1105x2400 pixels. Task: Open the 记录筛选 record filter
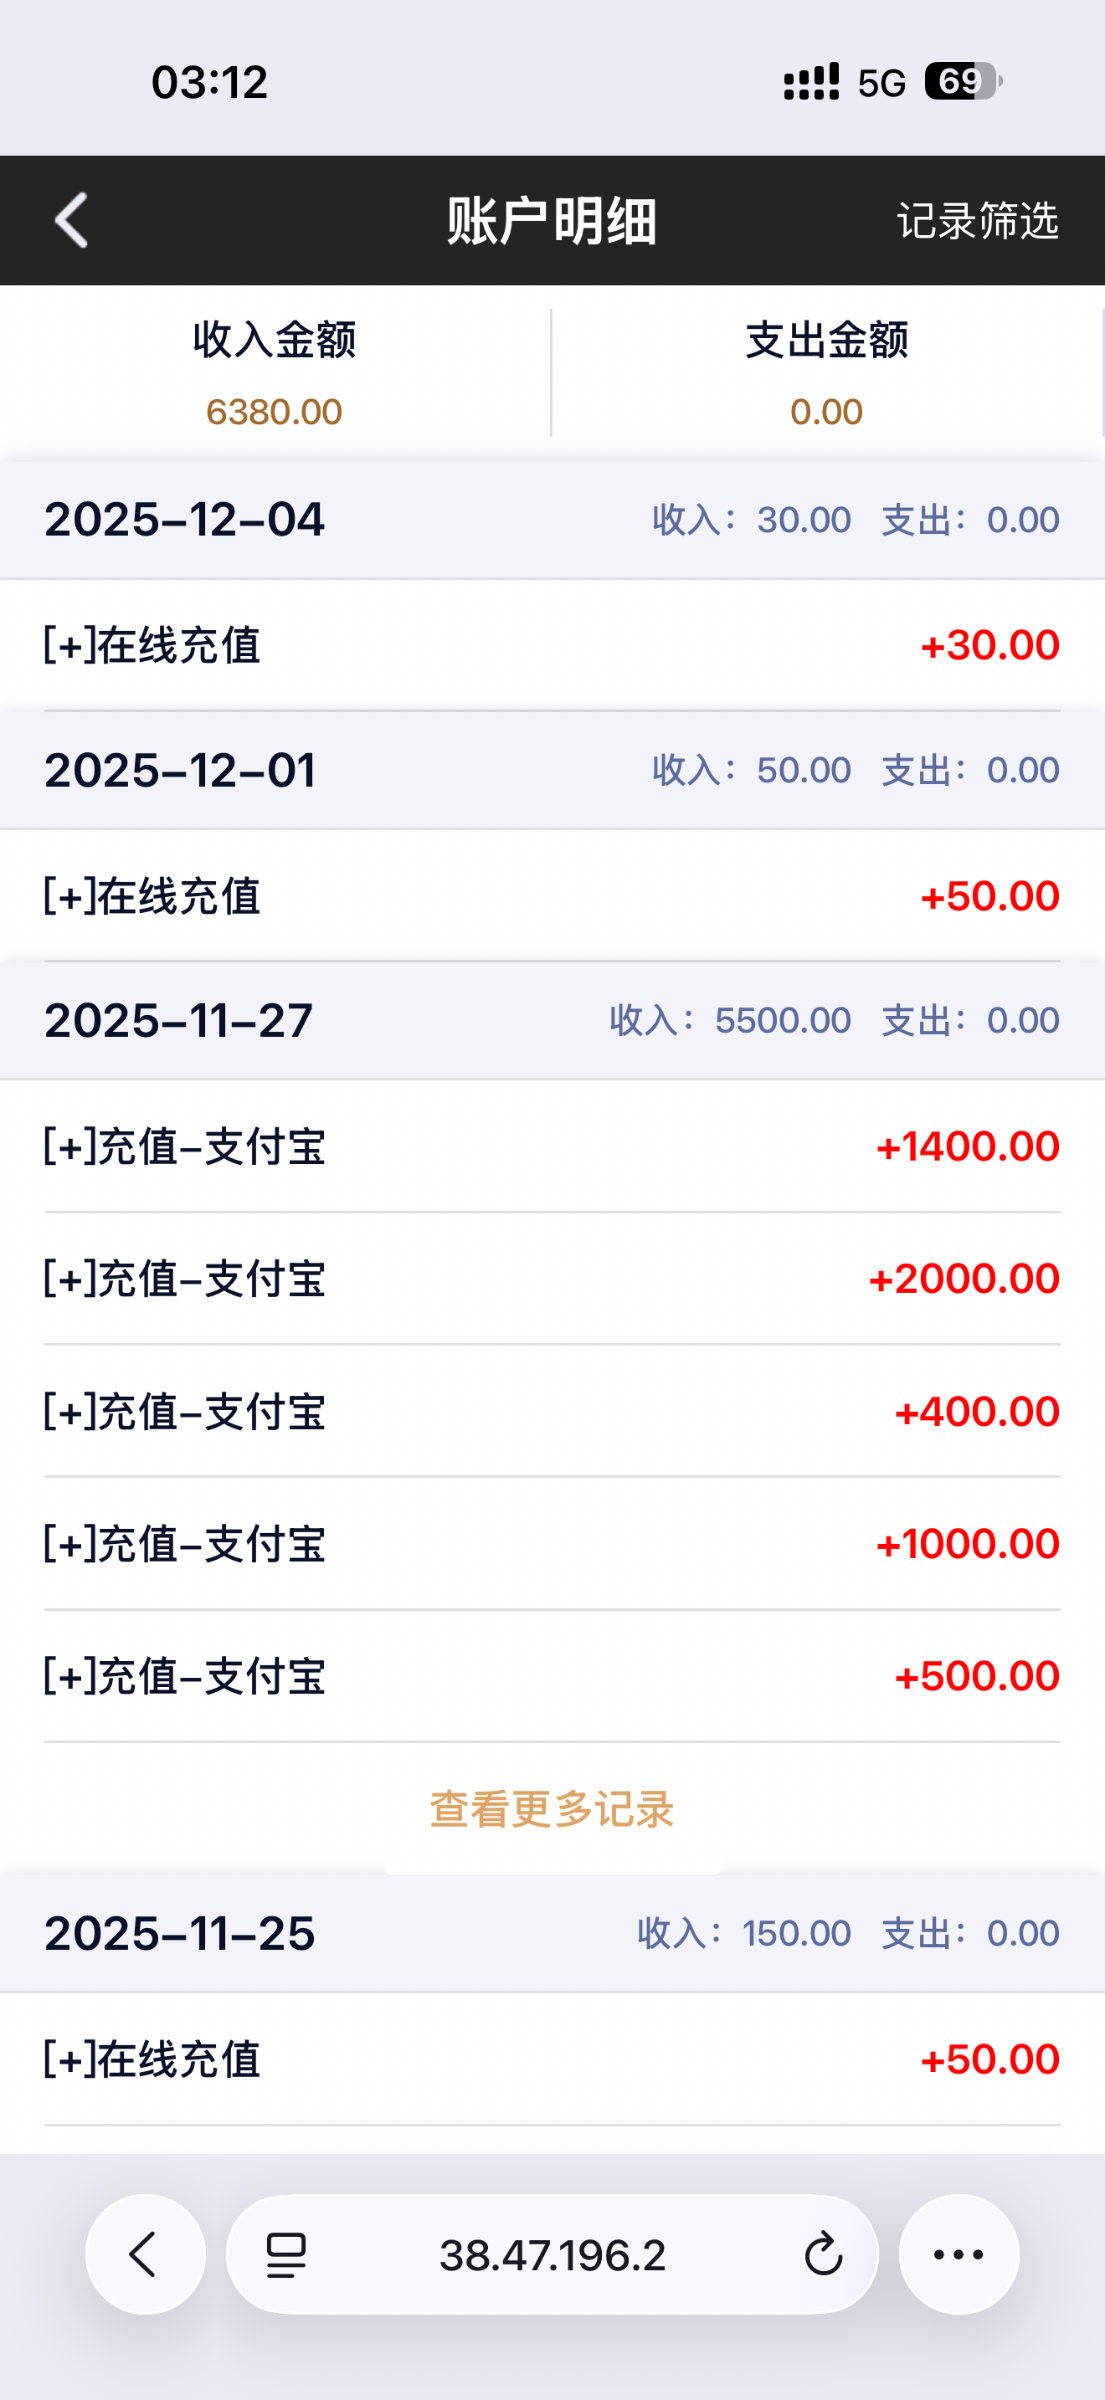coord(977,221)
